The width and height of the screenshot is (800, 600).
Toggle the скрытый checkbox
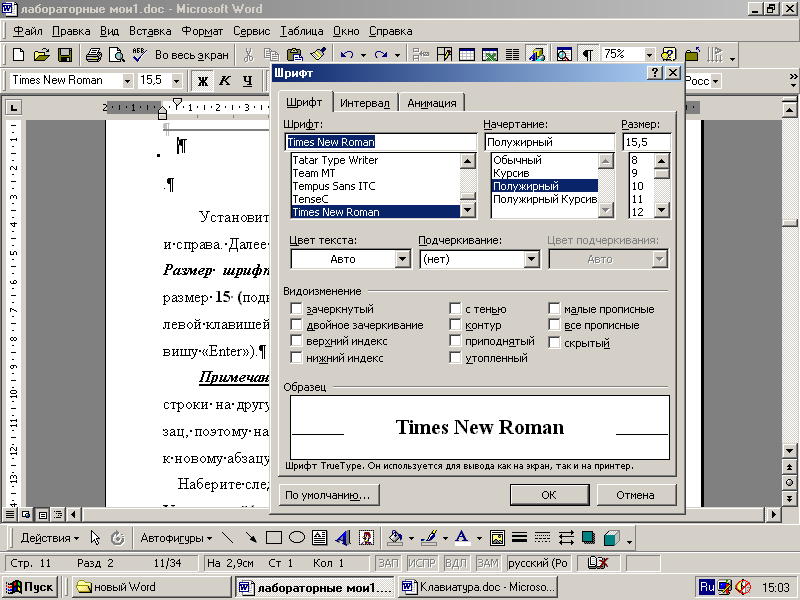554,343
